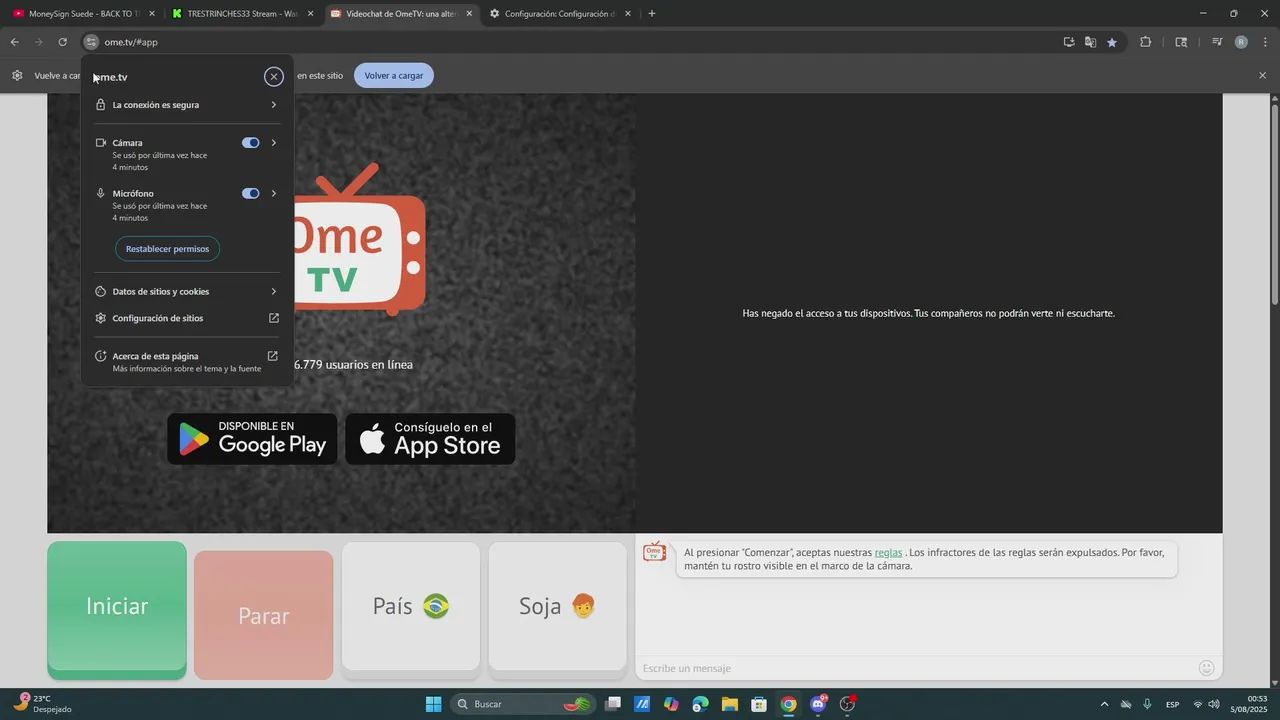Screen dimensions: 1280x720
Task: Open OBS Studio from the taskbar
Action: [x=848, y=704]
